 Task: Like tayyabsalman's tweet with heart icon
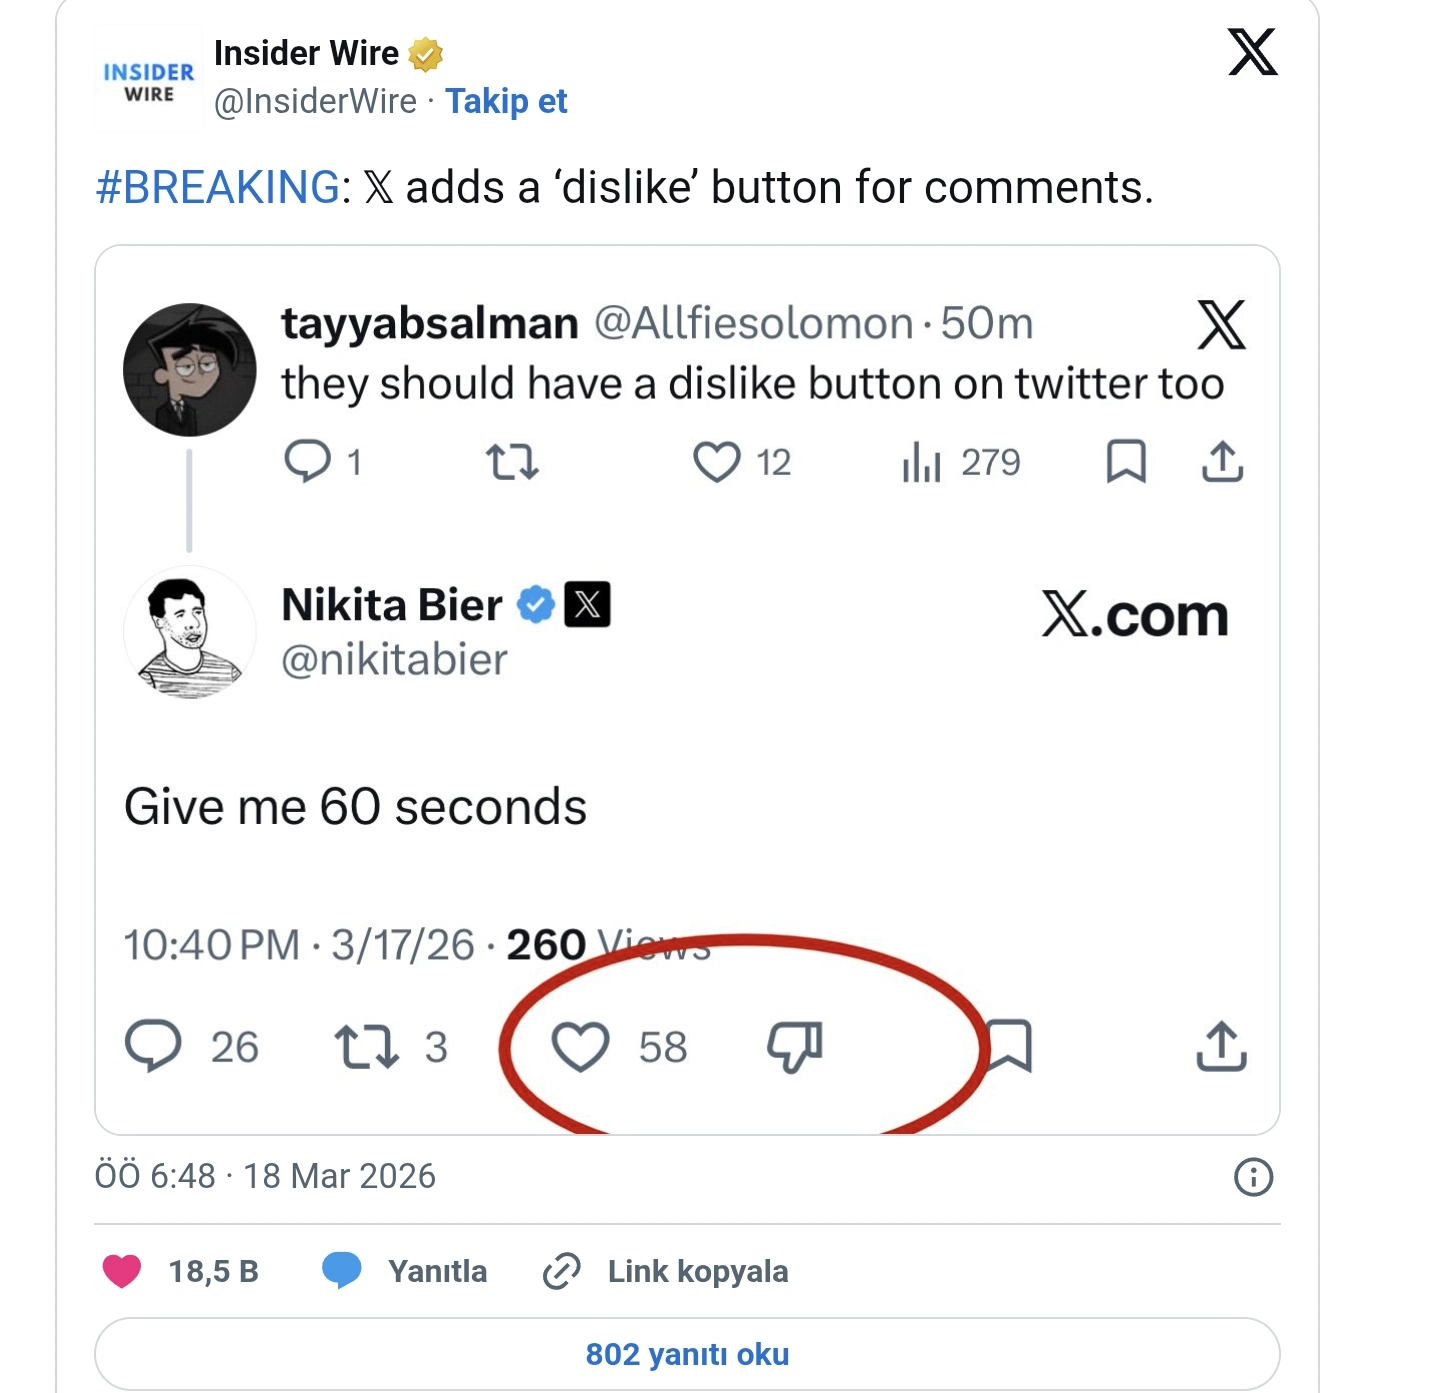coord(716,462)
